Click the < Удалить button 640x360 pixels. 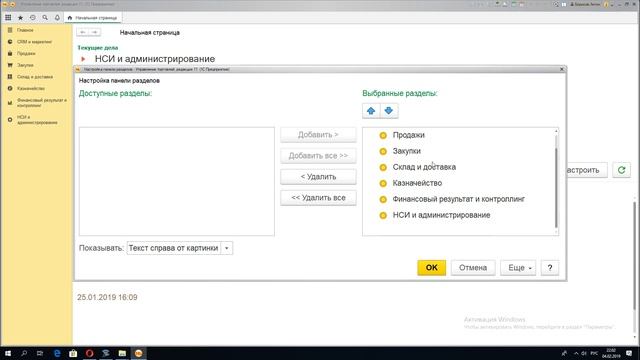click(318, 177)
